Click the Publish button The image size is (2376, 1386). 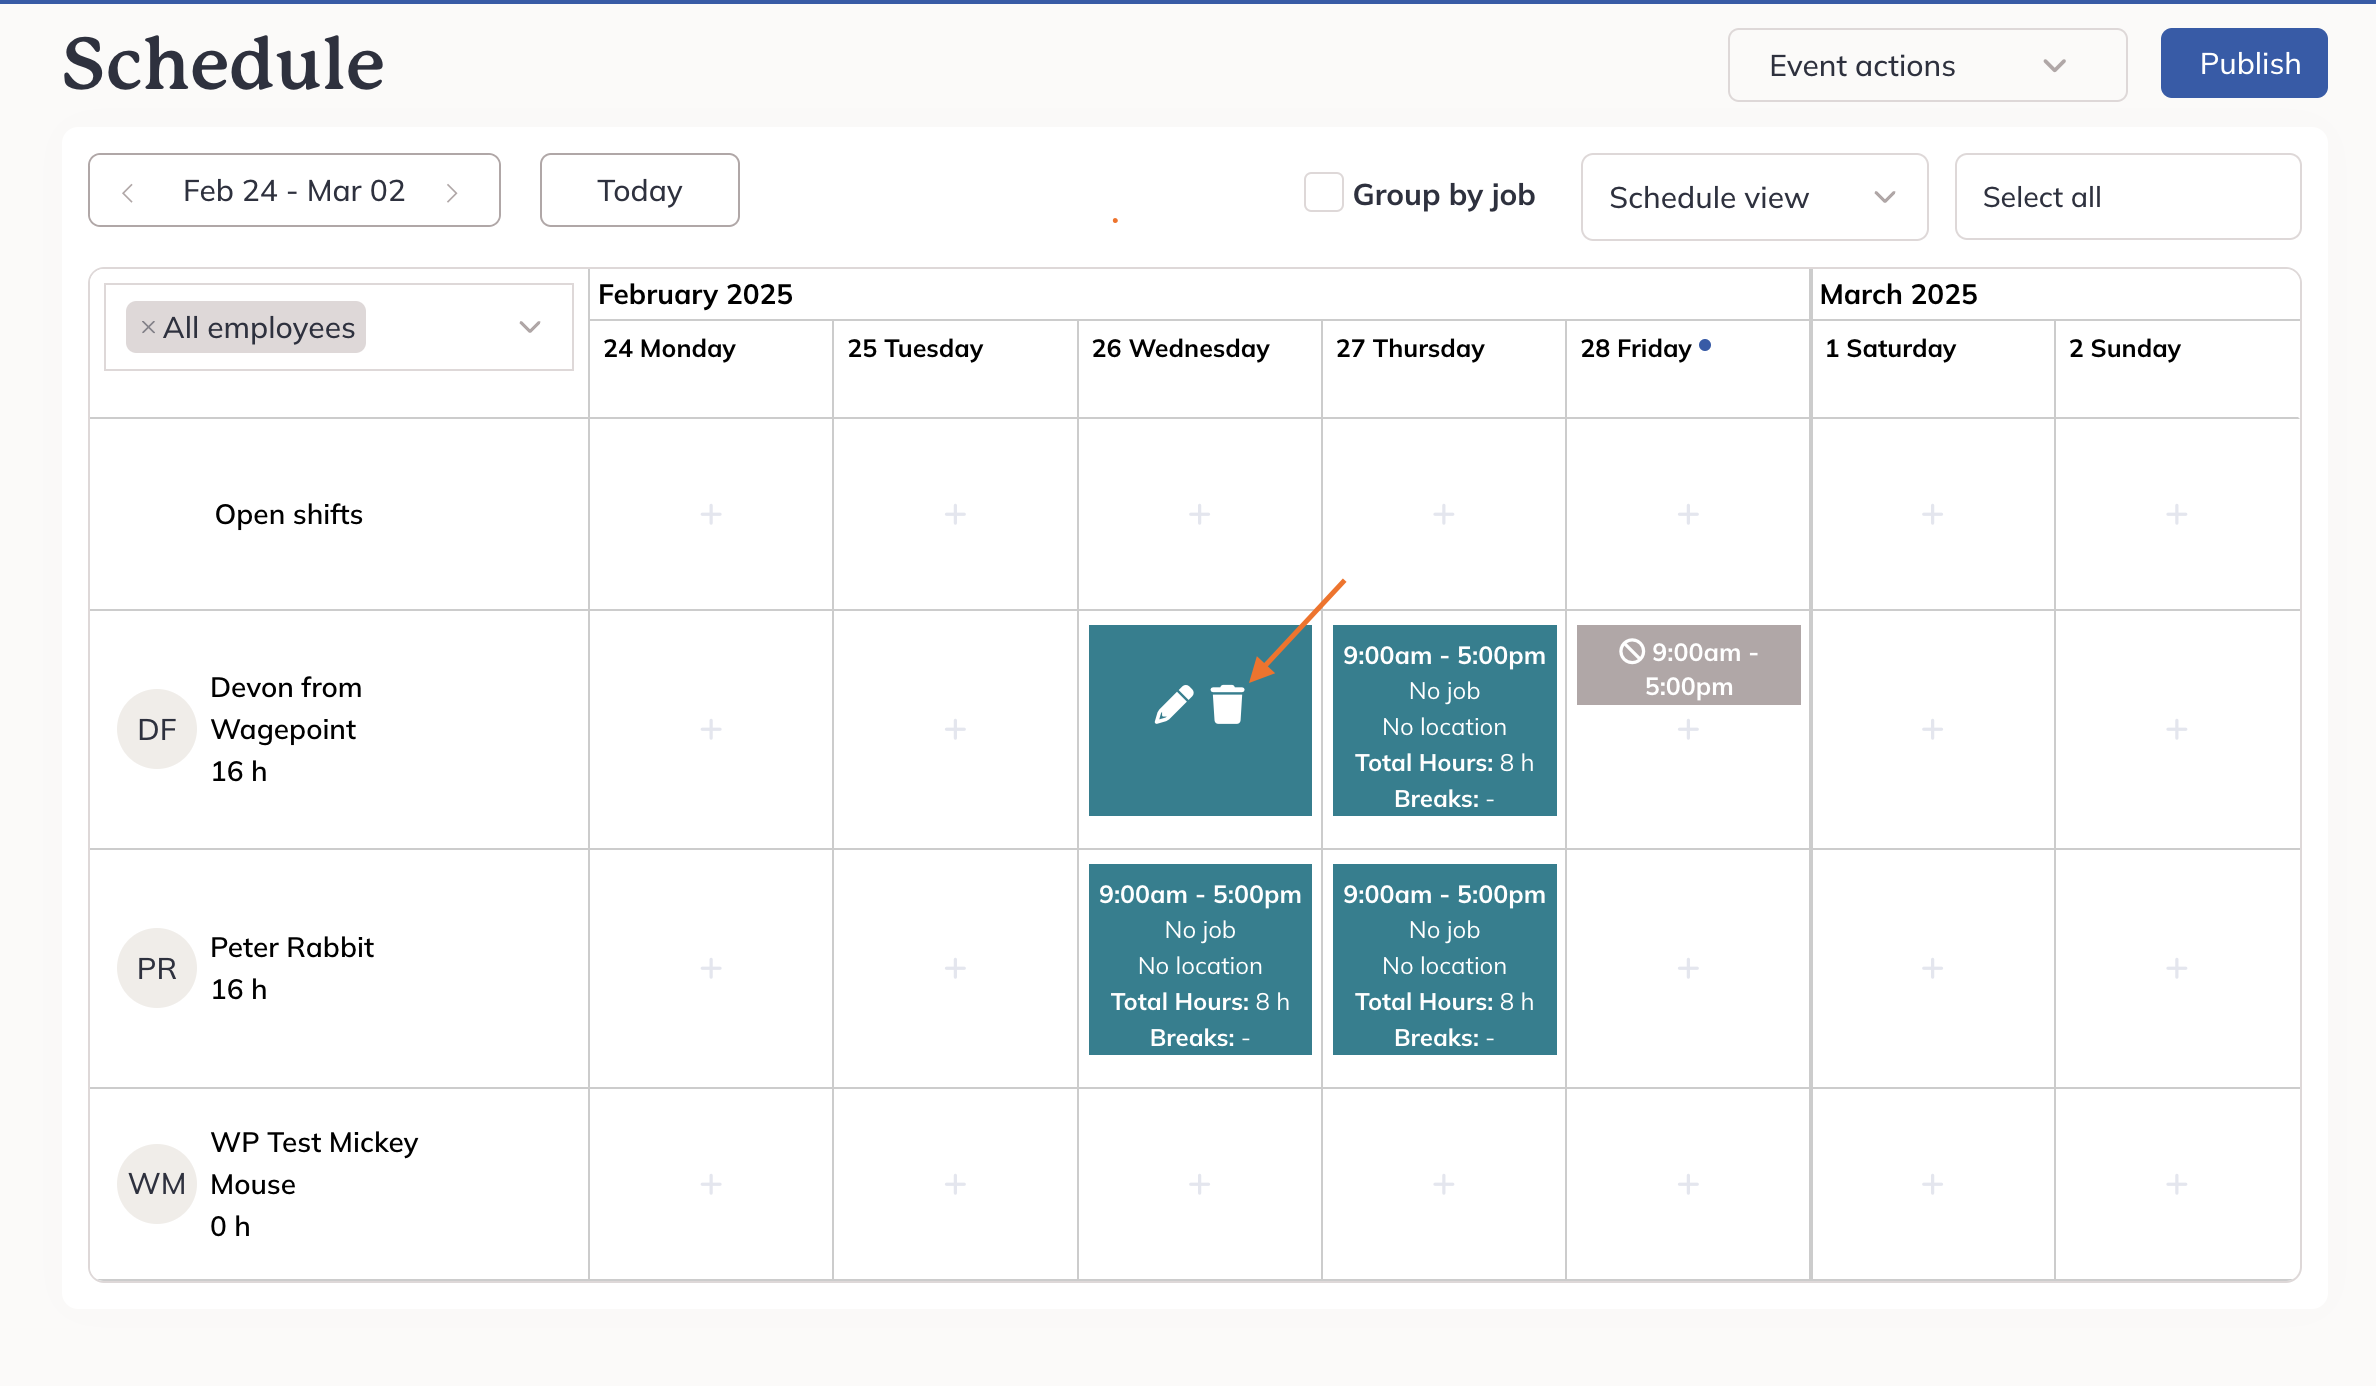(x=2244, y=63)
